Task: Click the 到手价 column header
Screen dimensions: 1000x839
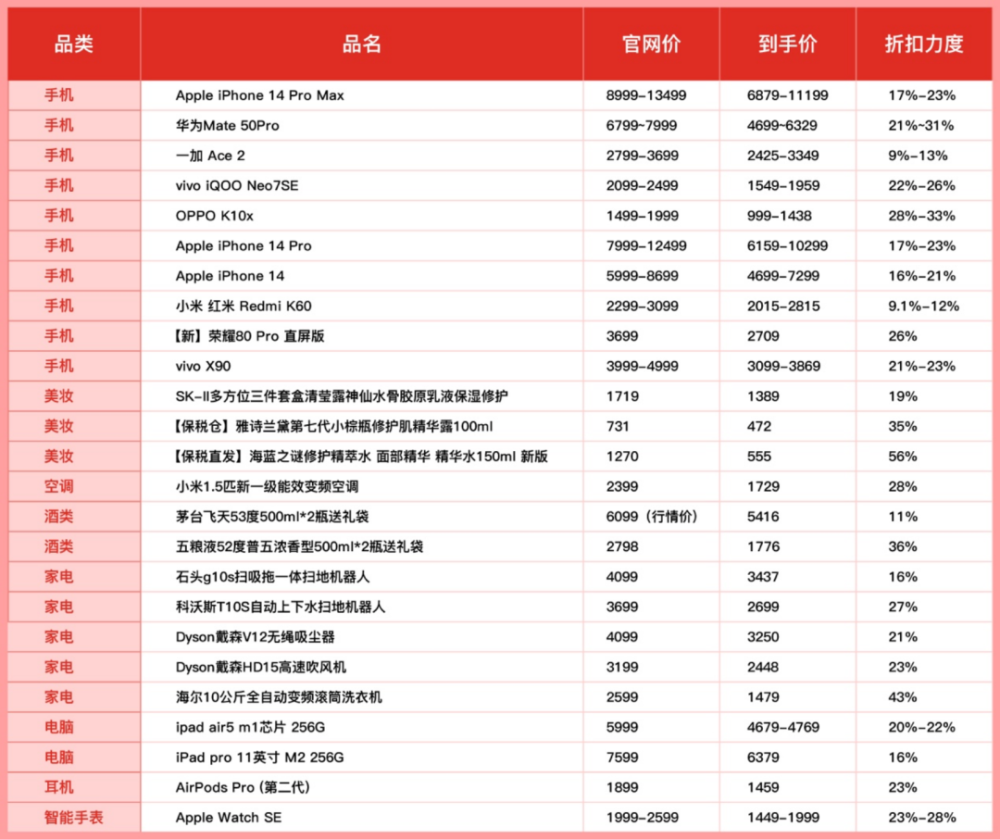Action: tap(788, 43)
